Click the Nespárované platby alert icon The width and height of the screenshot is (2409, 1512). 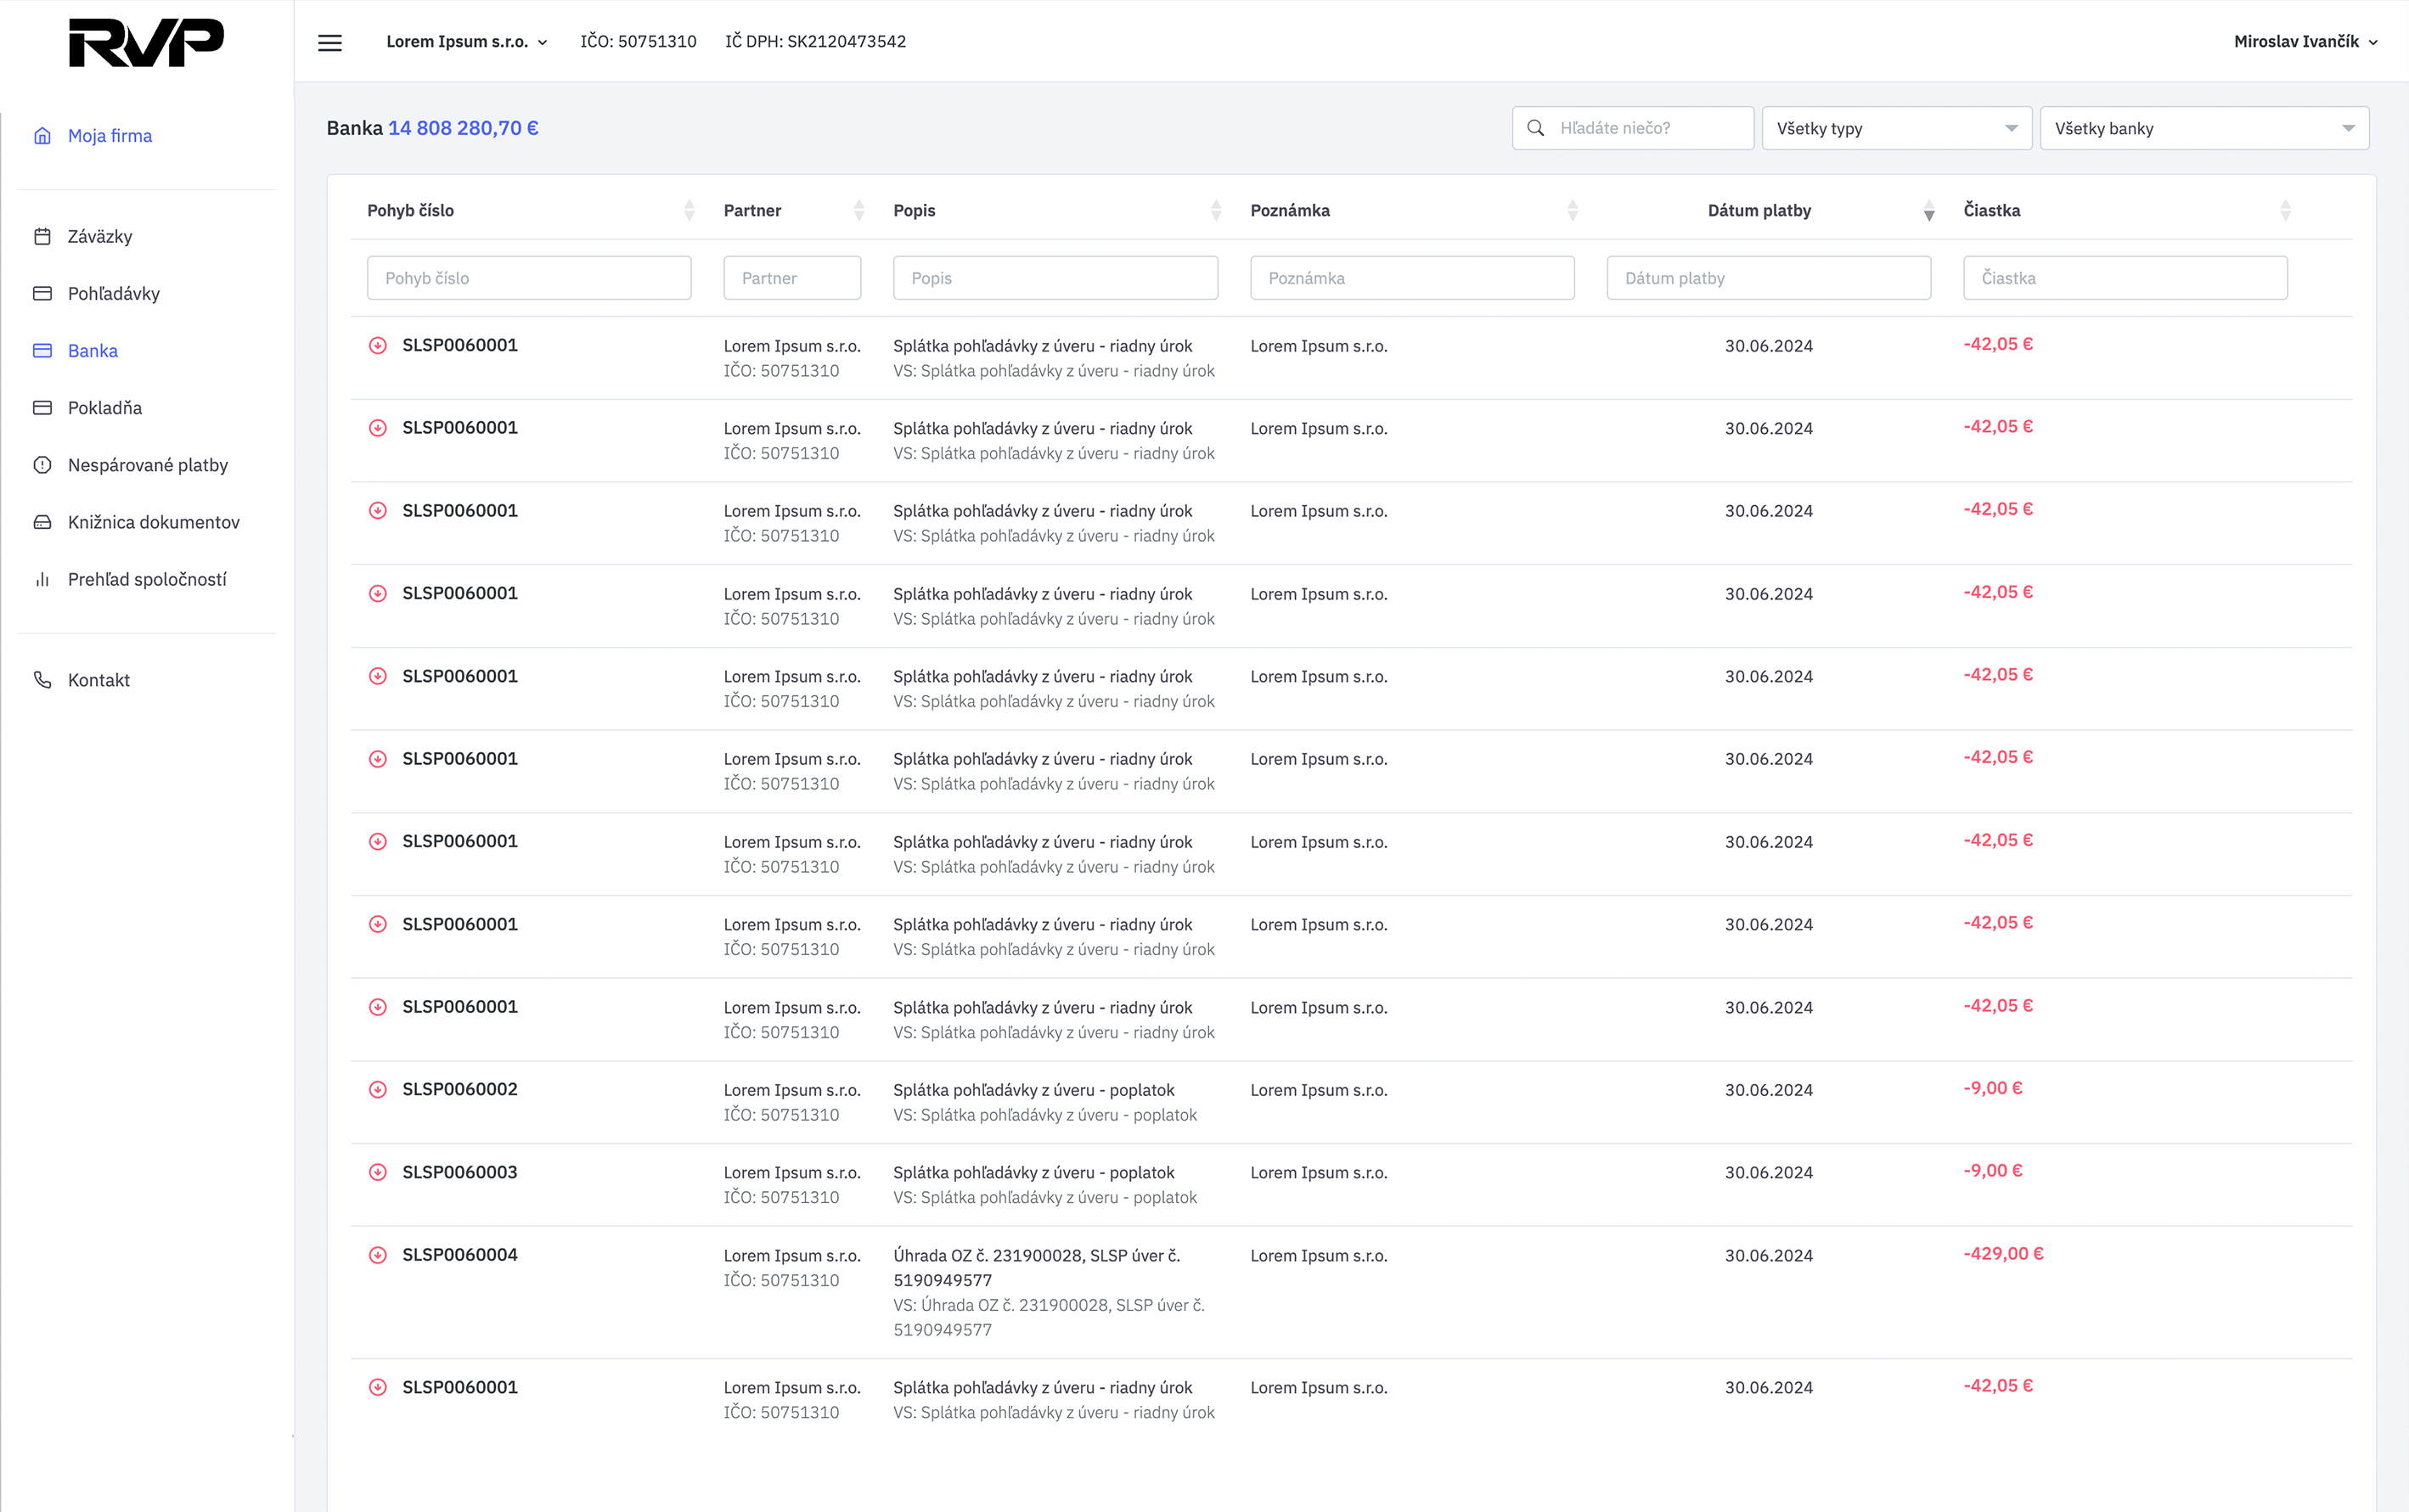[42, 465]
